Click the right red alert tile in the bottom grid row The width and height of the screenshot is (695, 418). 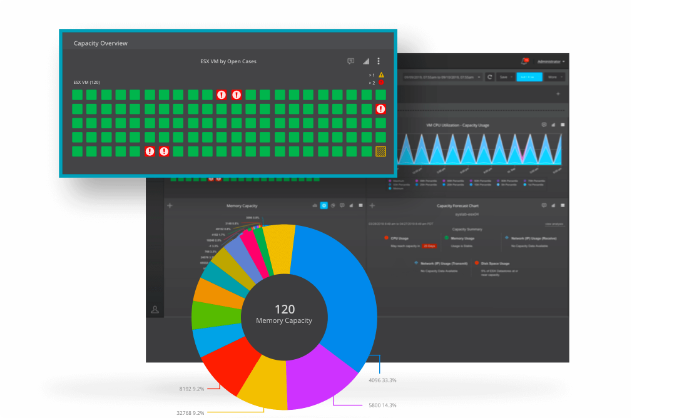tap(164, 152)
